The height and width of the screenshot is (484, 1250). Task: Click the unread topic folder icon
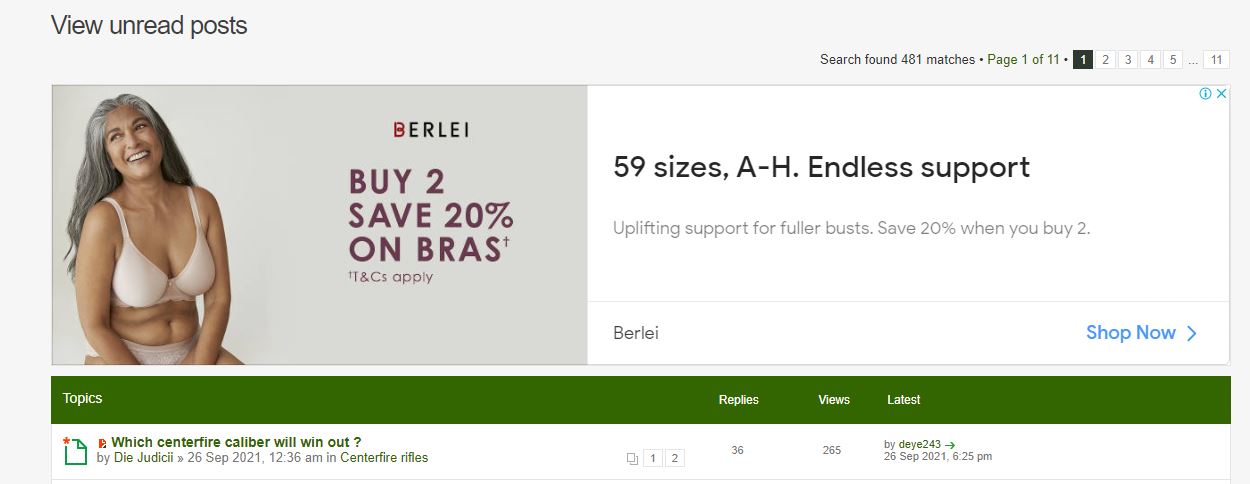75,452
